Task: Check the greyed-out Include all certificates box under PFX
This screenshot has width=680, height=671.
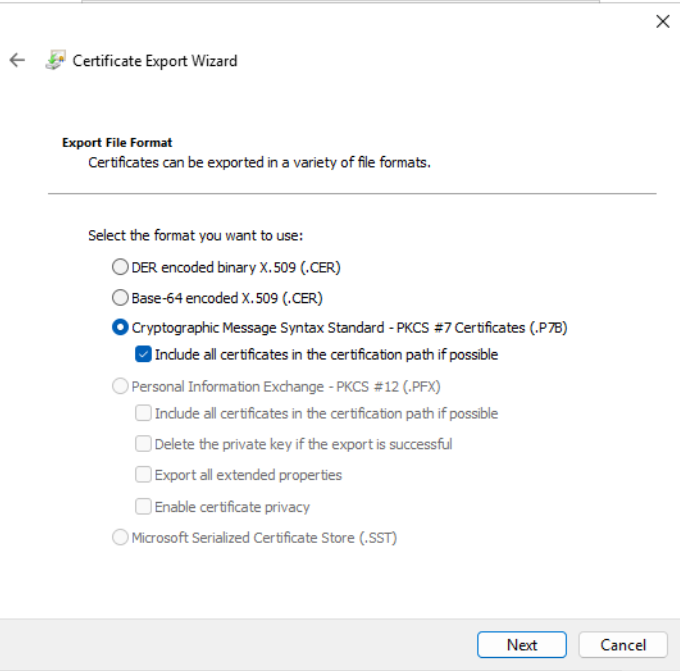Action: coord(144,413)
